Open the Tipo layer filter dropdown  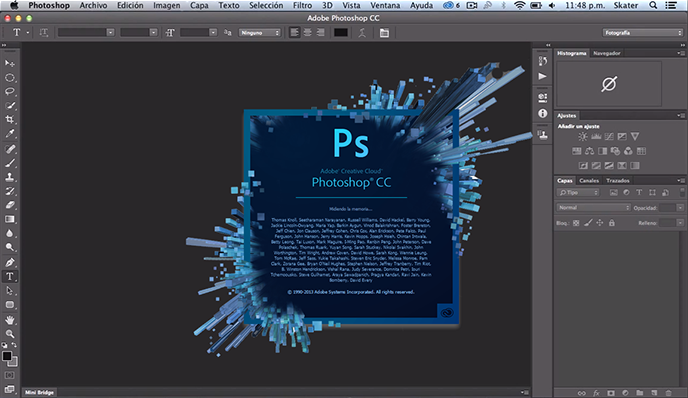(x=578, y=193)
